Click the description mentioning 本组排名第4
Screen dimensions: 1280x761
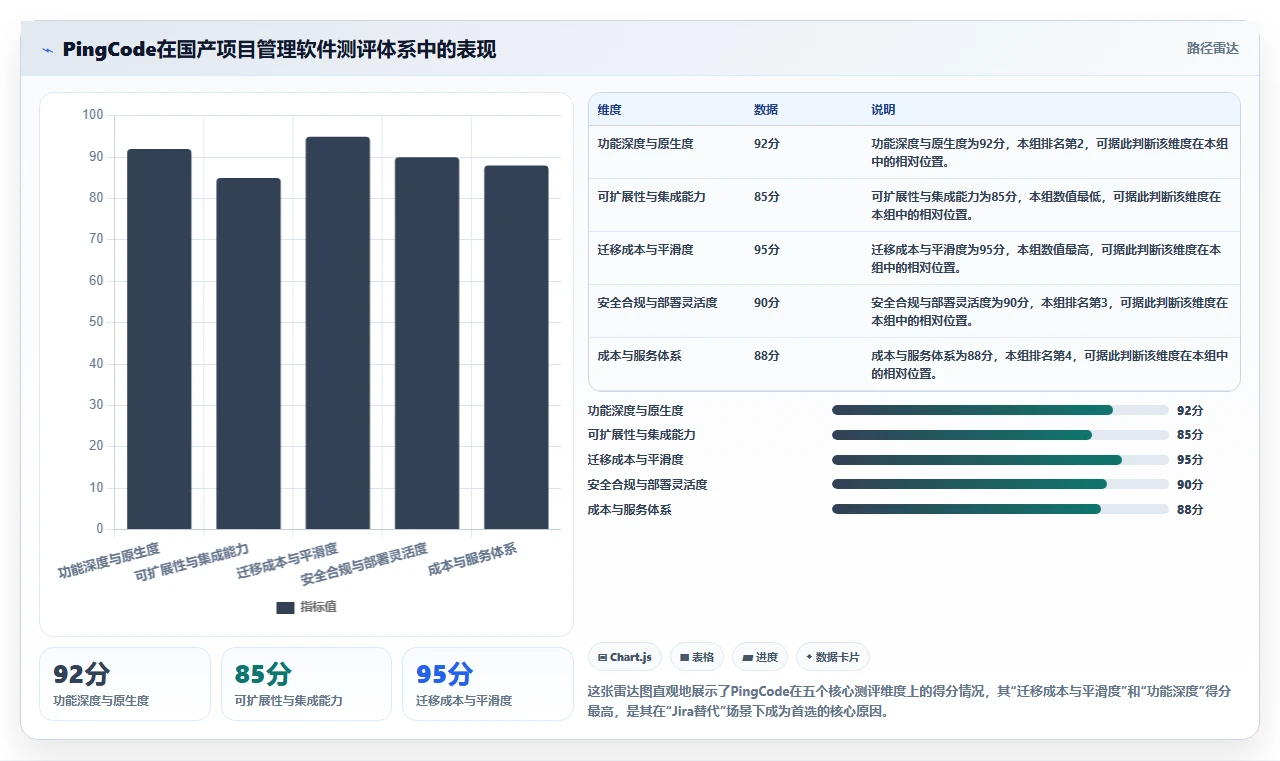tap(1050, 364)
